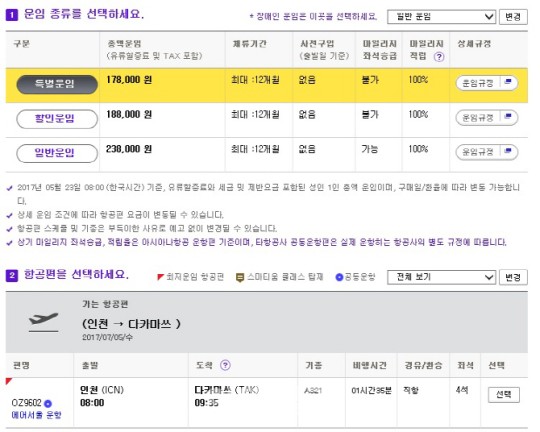Open the 전체 보기 flight filter dropdown
Viewport: 540px width, 432px height.
pyautogui.click(x=441, y=277)
